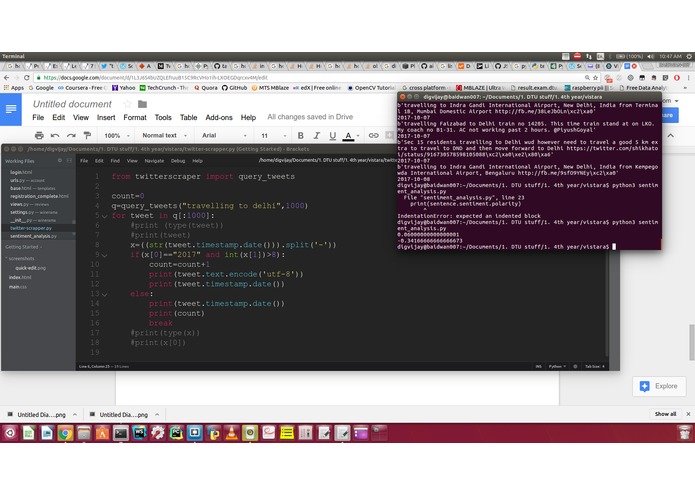Open the font size 11 dropdown
The height and width of the screenshot is (494, 695).
[x=273, y=135]
